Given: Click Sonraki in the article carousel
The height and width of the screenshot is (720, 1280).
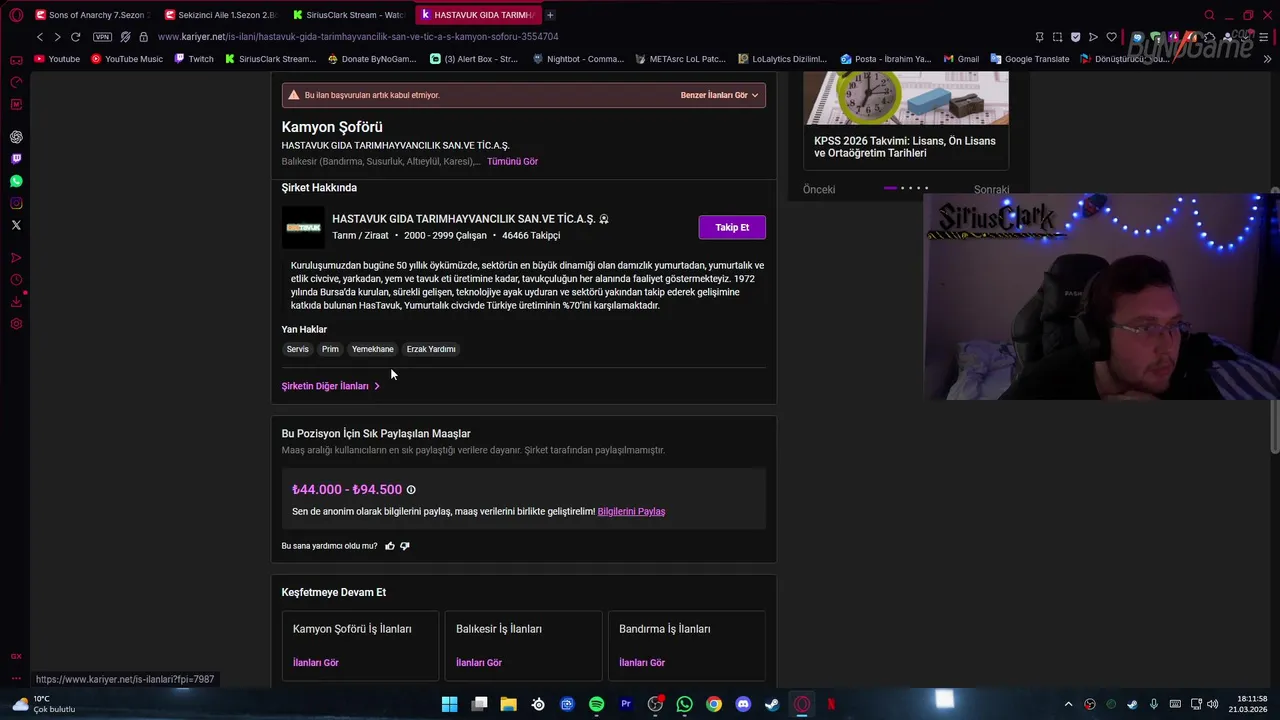Looking at the screenshot, I should click(991, 189).
